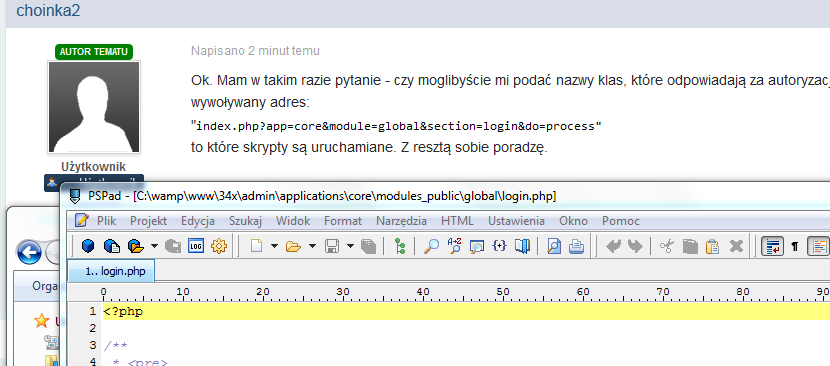Open the Widok menu
The height and width of the screenshot is (366, 830).
click(x=293, y=221)
